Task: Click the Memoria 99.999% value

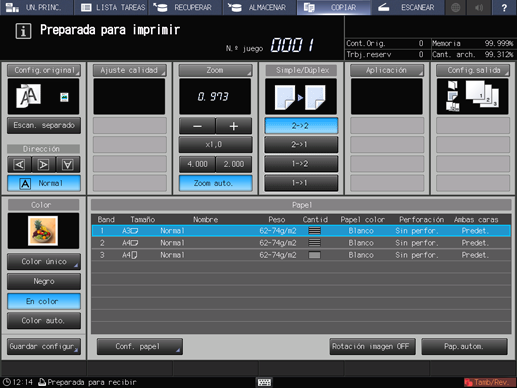Action: coord(499,43)
